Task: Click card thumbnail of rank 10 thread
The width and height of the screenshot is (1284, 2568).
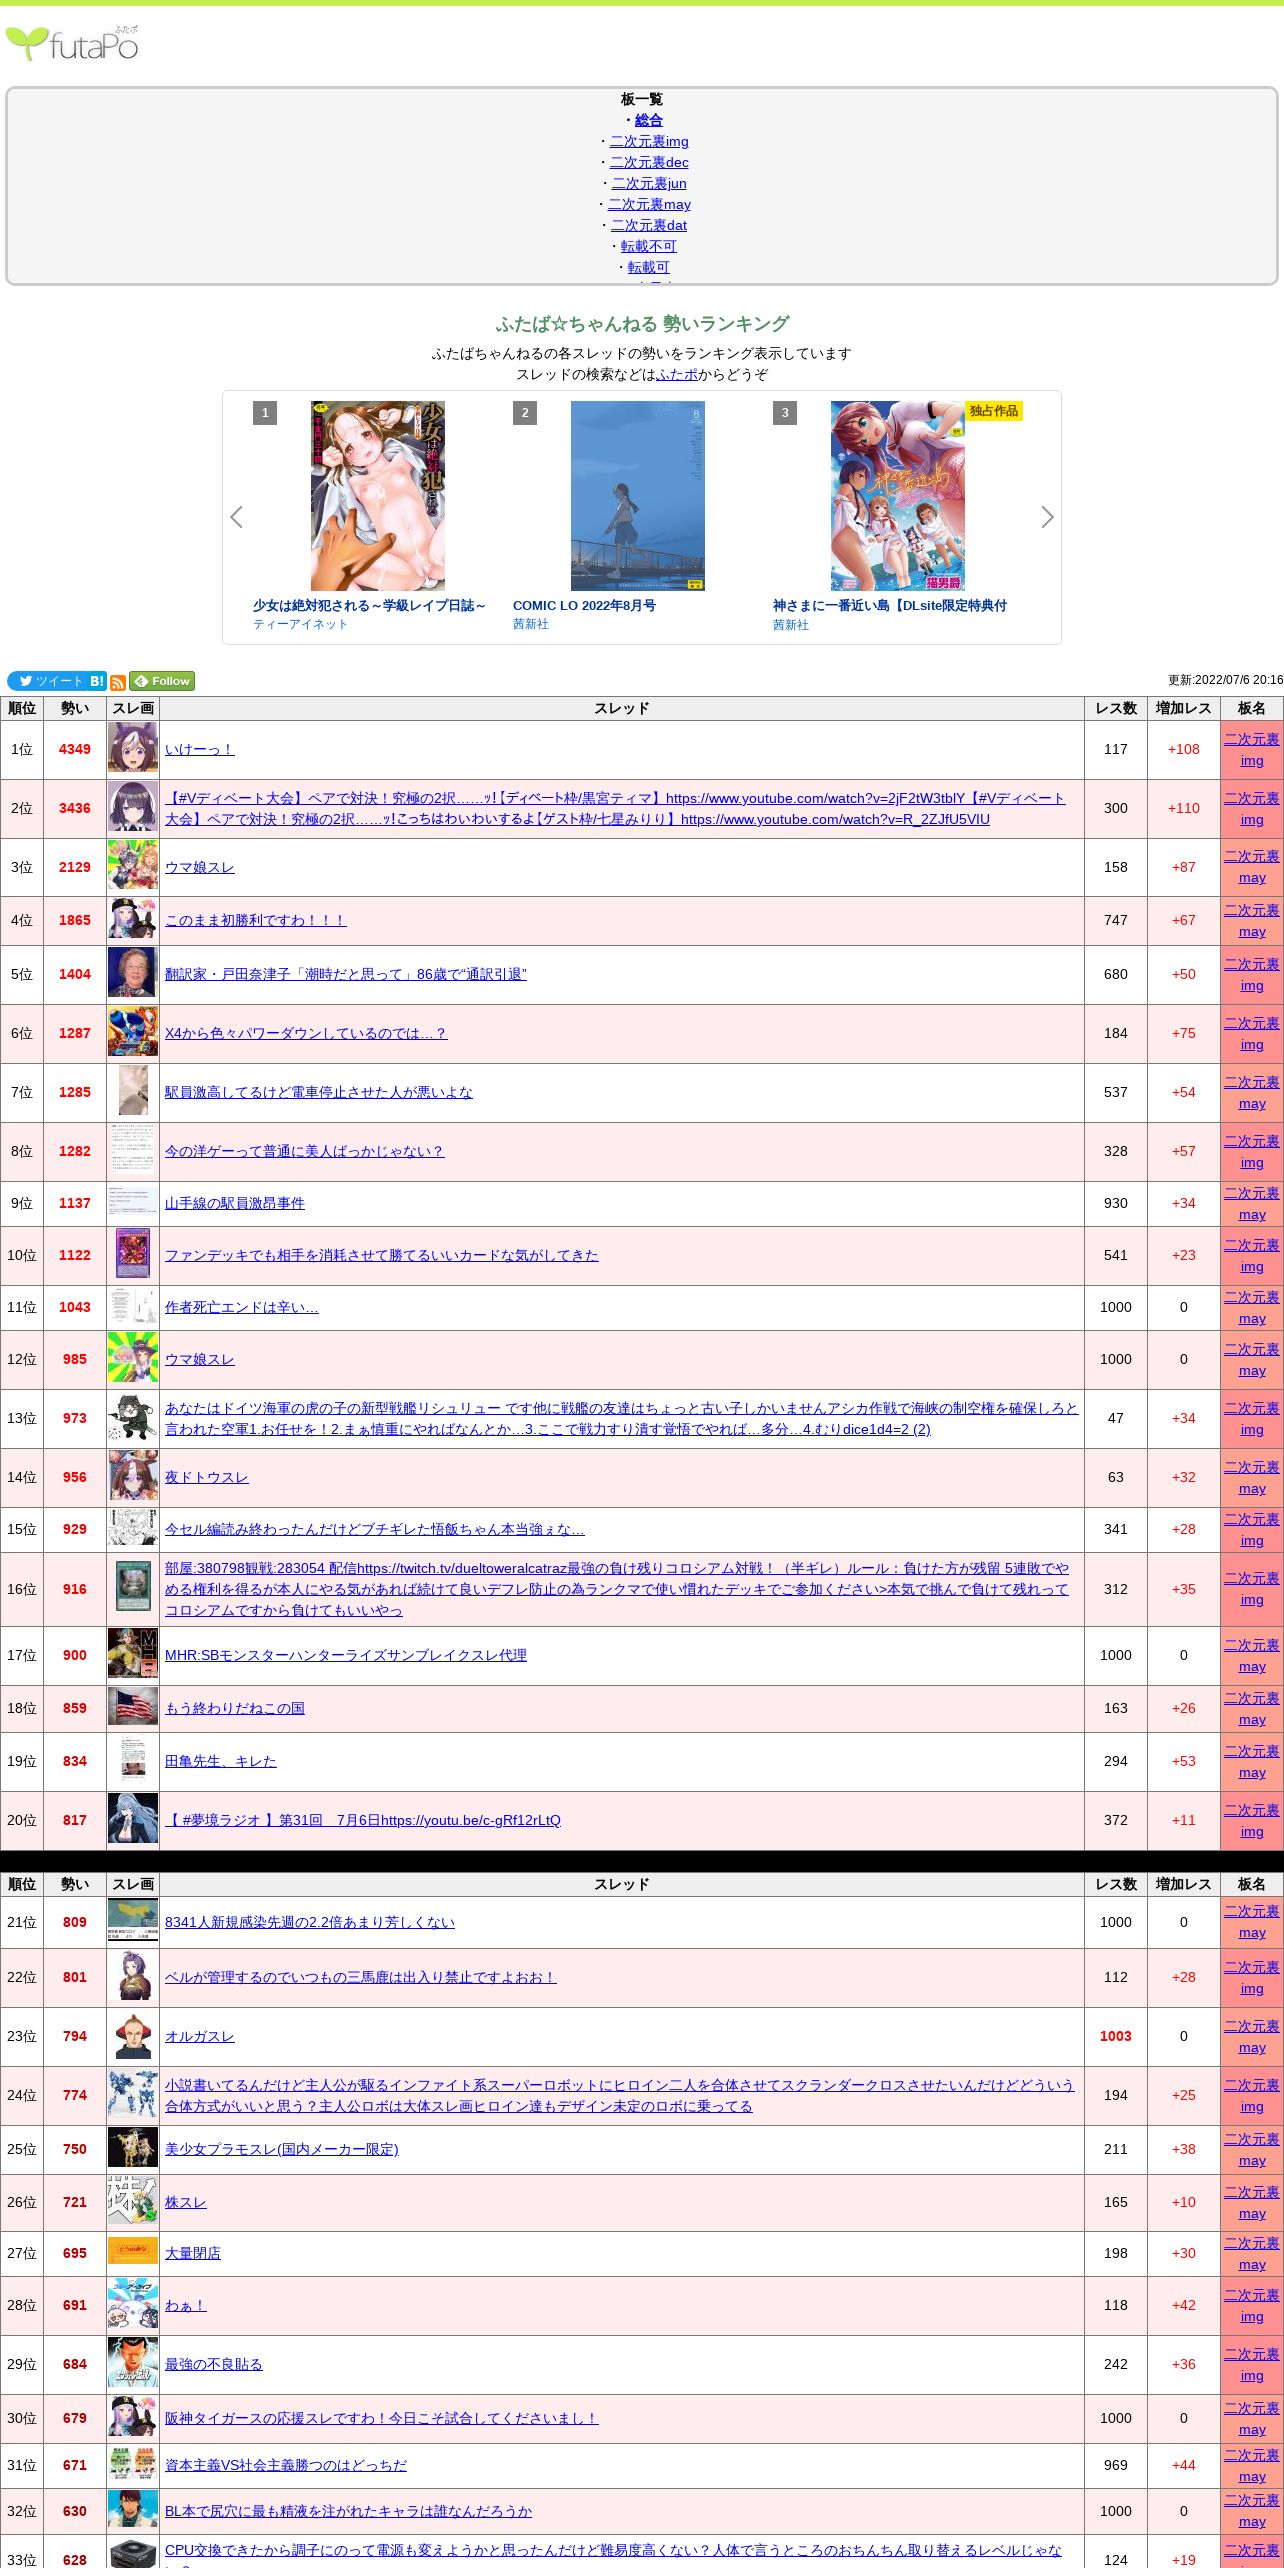Action: (133, 1254)
